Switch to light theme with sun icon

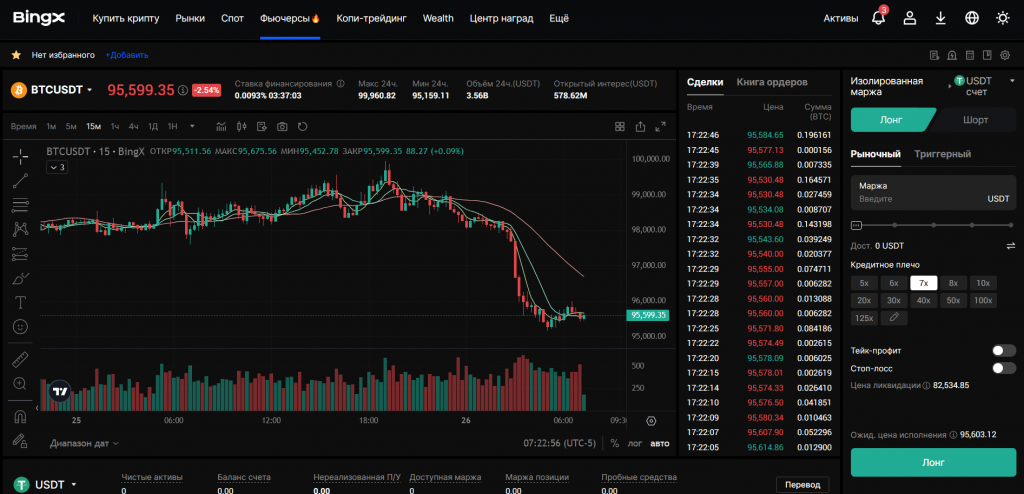pos(1003,18)
